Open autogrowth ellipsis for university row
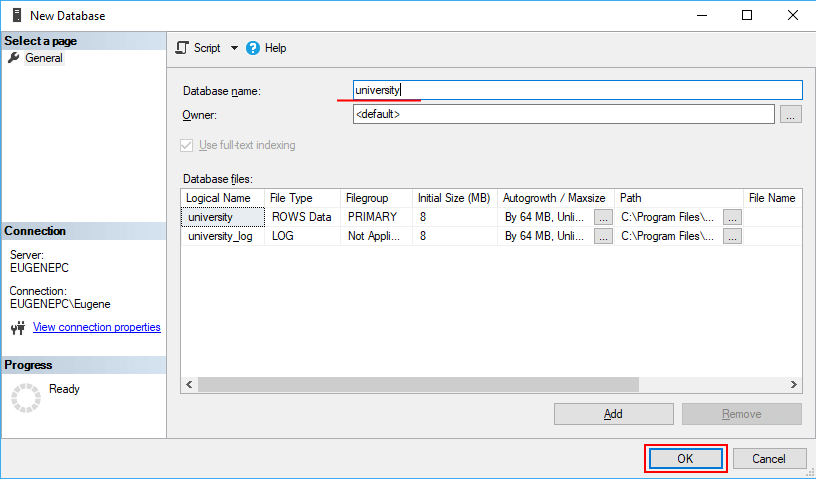 coord(603,217)
